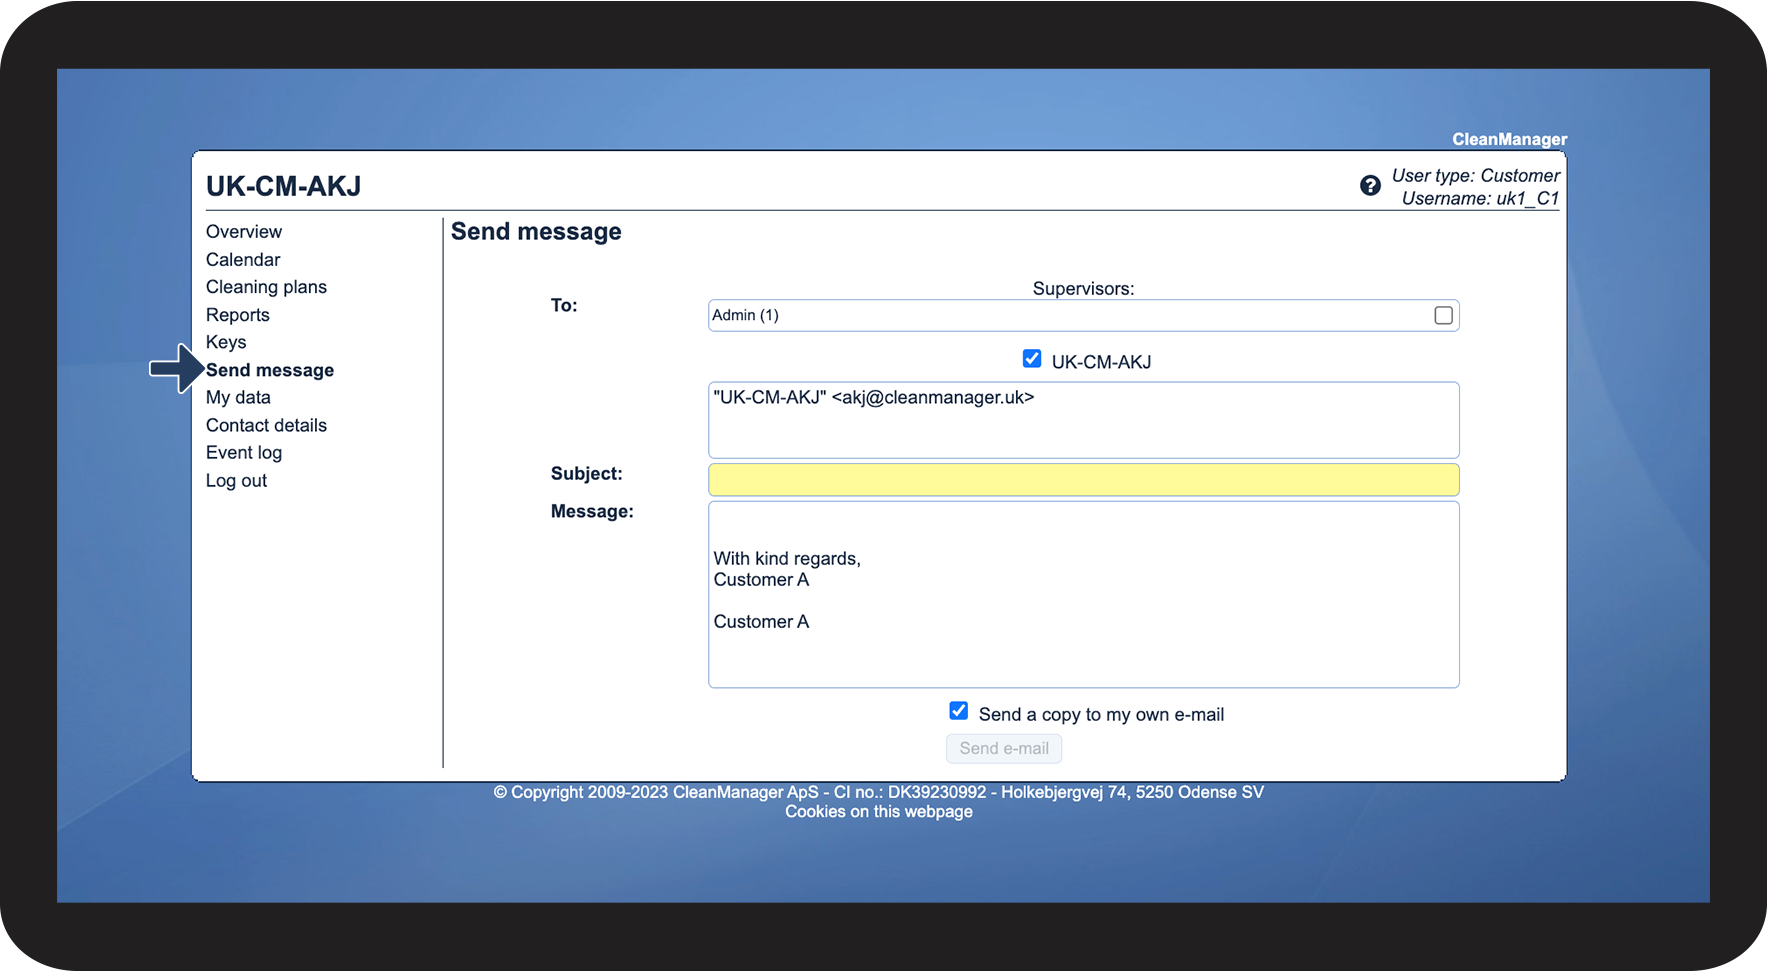Viewport: 1767px width, 971px height.
Task: Click the Message: label
Action: pyautogui.click(x=592, y=511)
